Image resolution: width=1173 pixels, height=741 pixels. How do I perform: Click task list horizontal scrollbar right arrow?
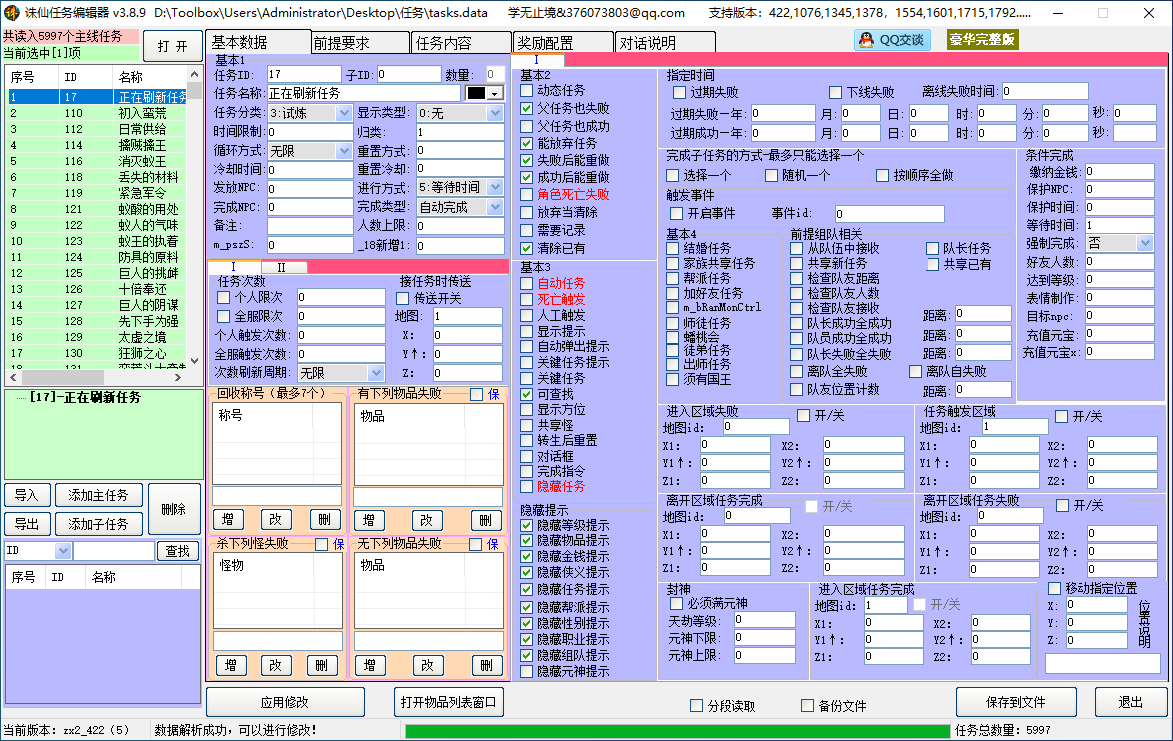pos(178,378)
